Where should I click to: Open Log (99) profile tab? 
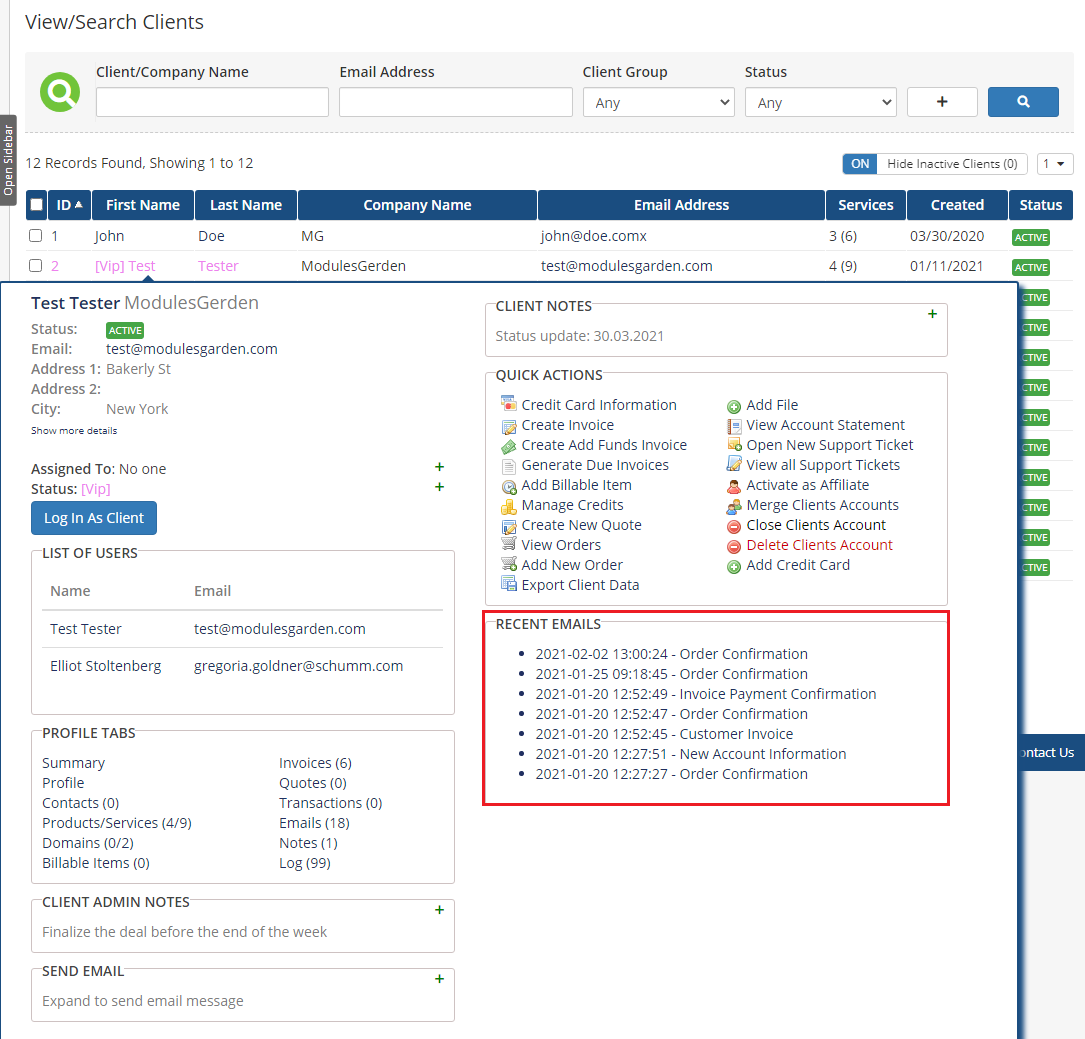tap(304, 863)
